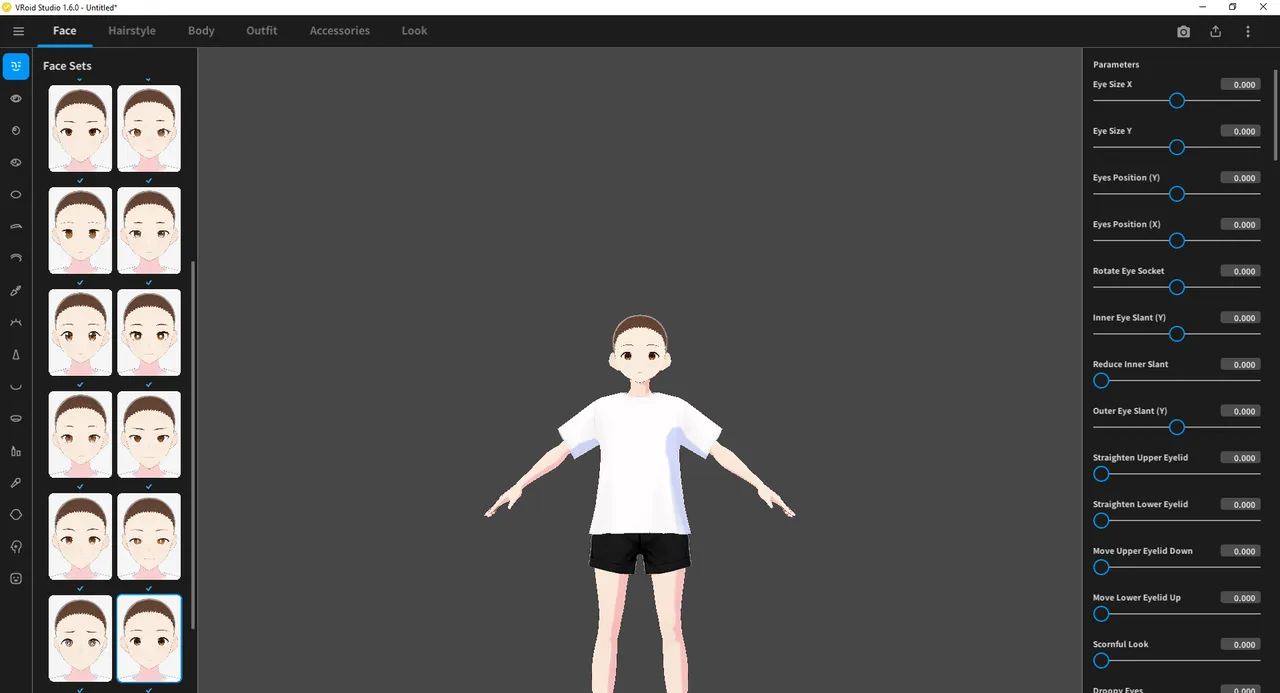The width and height of the screenshot is (1280, 693).
Task: Click the Inner Eye Slant (Y) slider handle
Action: 1177,334
